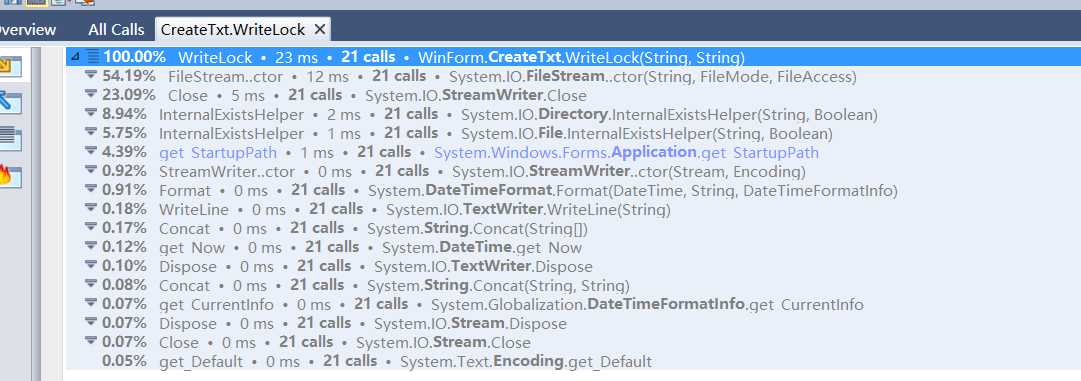Image resolution: width=1081 pixels, height=381 pixels.
Task: Click the blue System.Windows.Forms.Application.get_StartupPath link
Action: coord(626,152)
